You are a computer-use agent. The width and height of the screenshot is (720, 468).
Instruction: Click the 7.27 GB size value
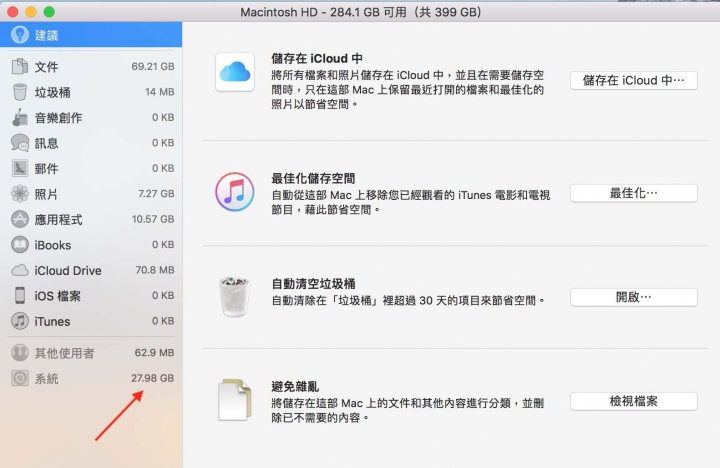[x=156, y=193]
